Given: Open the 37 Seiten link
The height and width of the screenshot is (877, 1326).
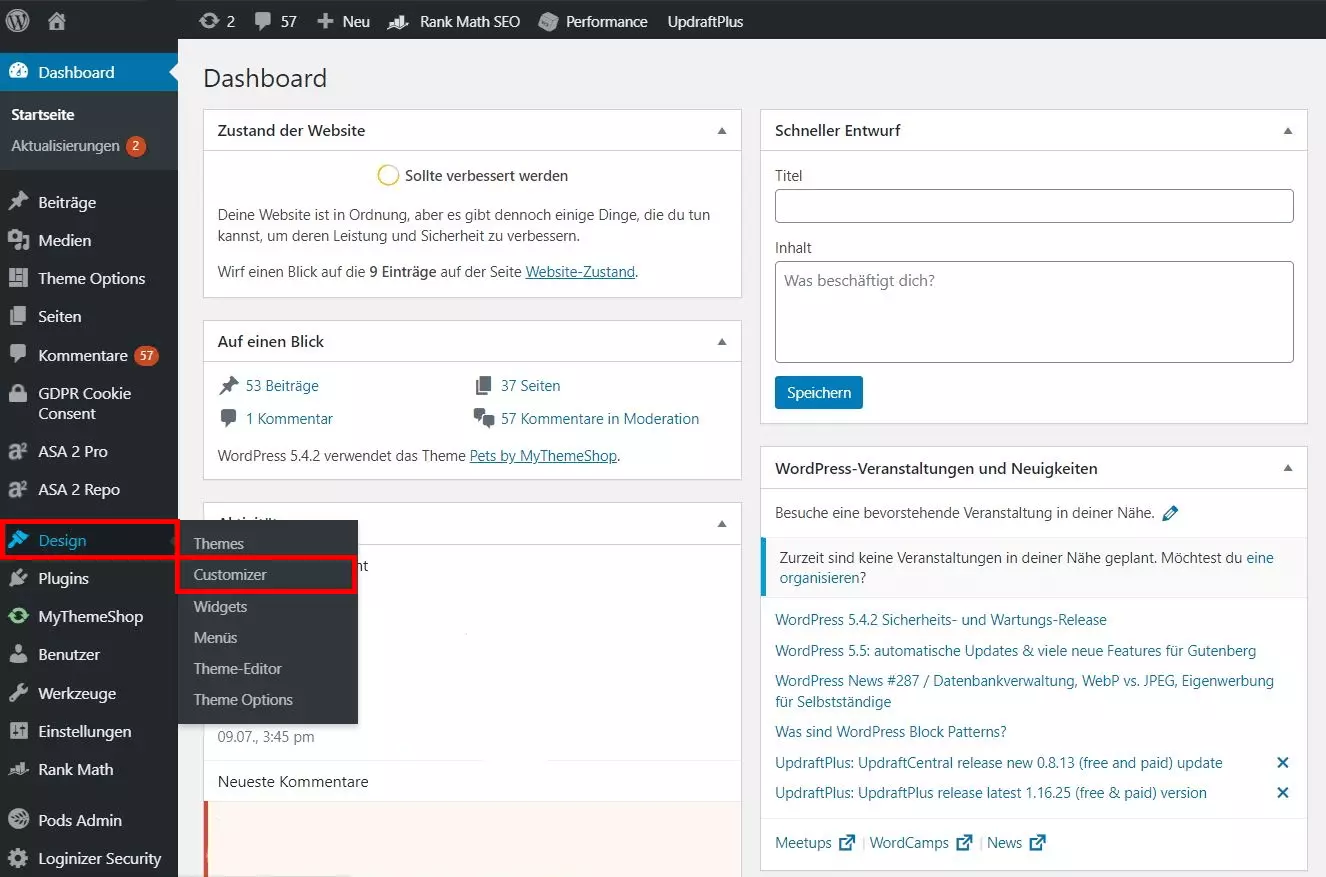Looking at the screenshot, I should click(530, 385).
